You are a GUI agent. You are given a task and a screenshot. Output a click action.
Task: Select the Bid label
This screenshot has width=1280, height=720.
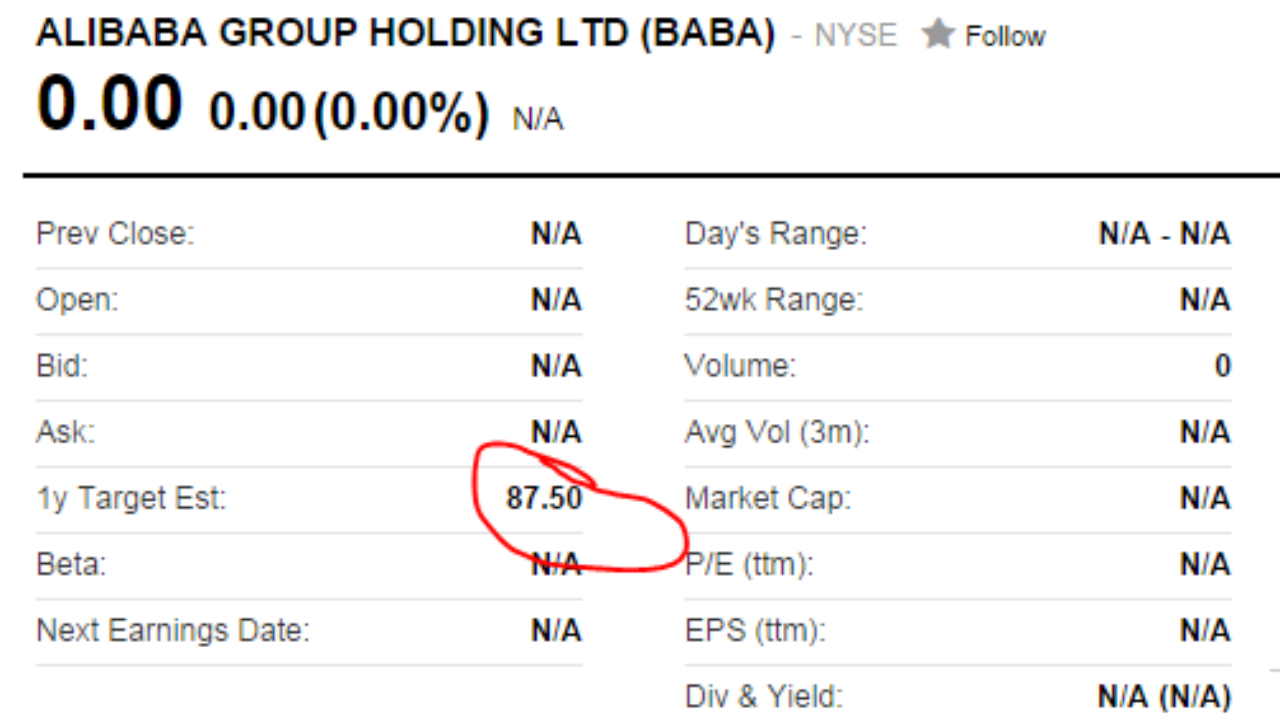pos(62,366)
